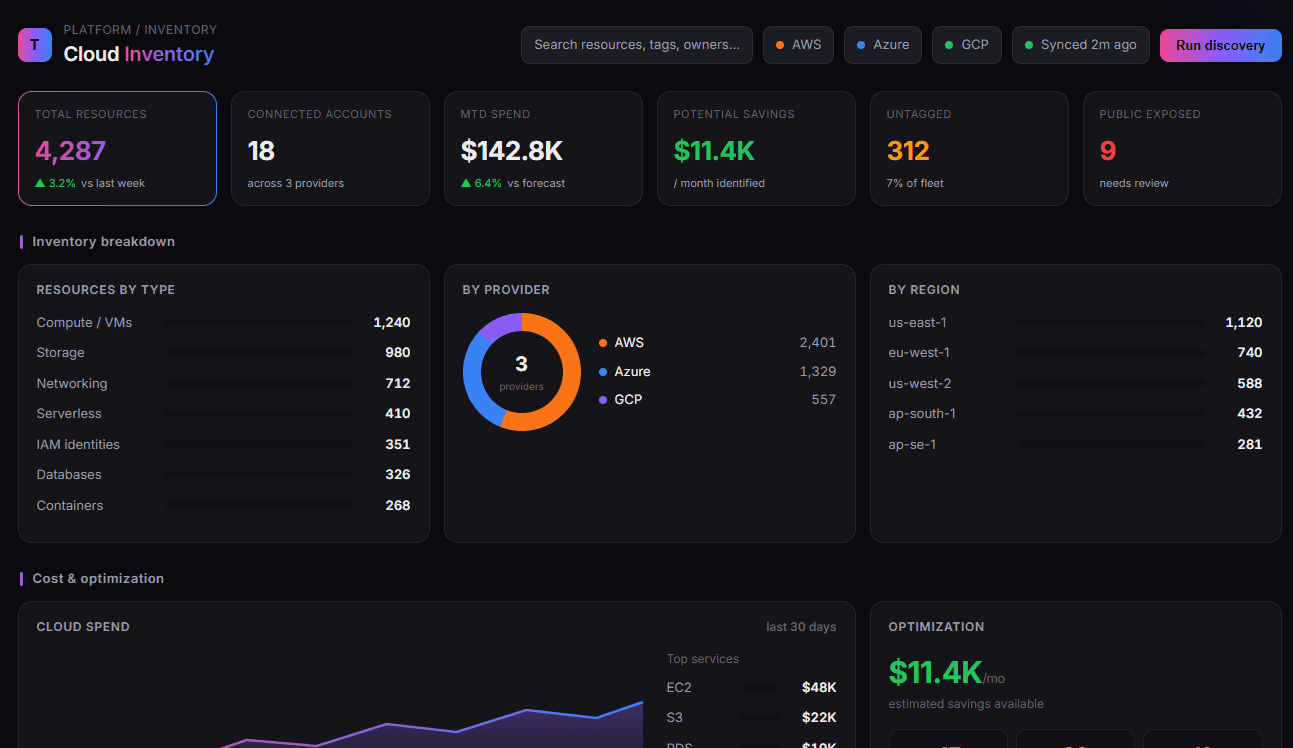Click the IAM identities label
Screen dimensions: 1293x748
coord(78,444)
